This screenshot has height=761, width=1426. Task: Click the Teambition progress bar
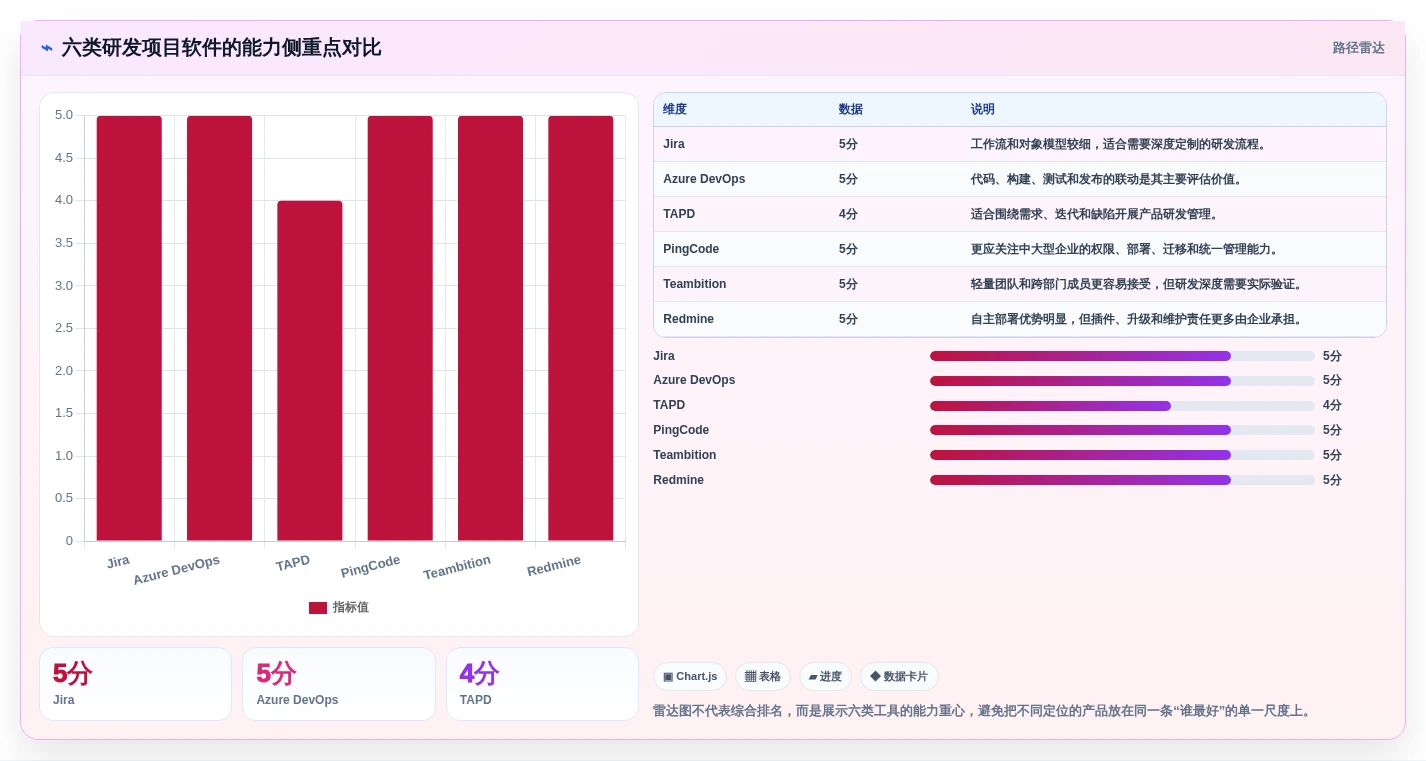1122,455
